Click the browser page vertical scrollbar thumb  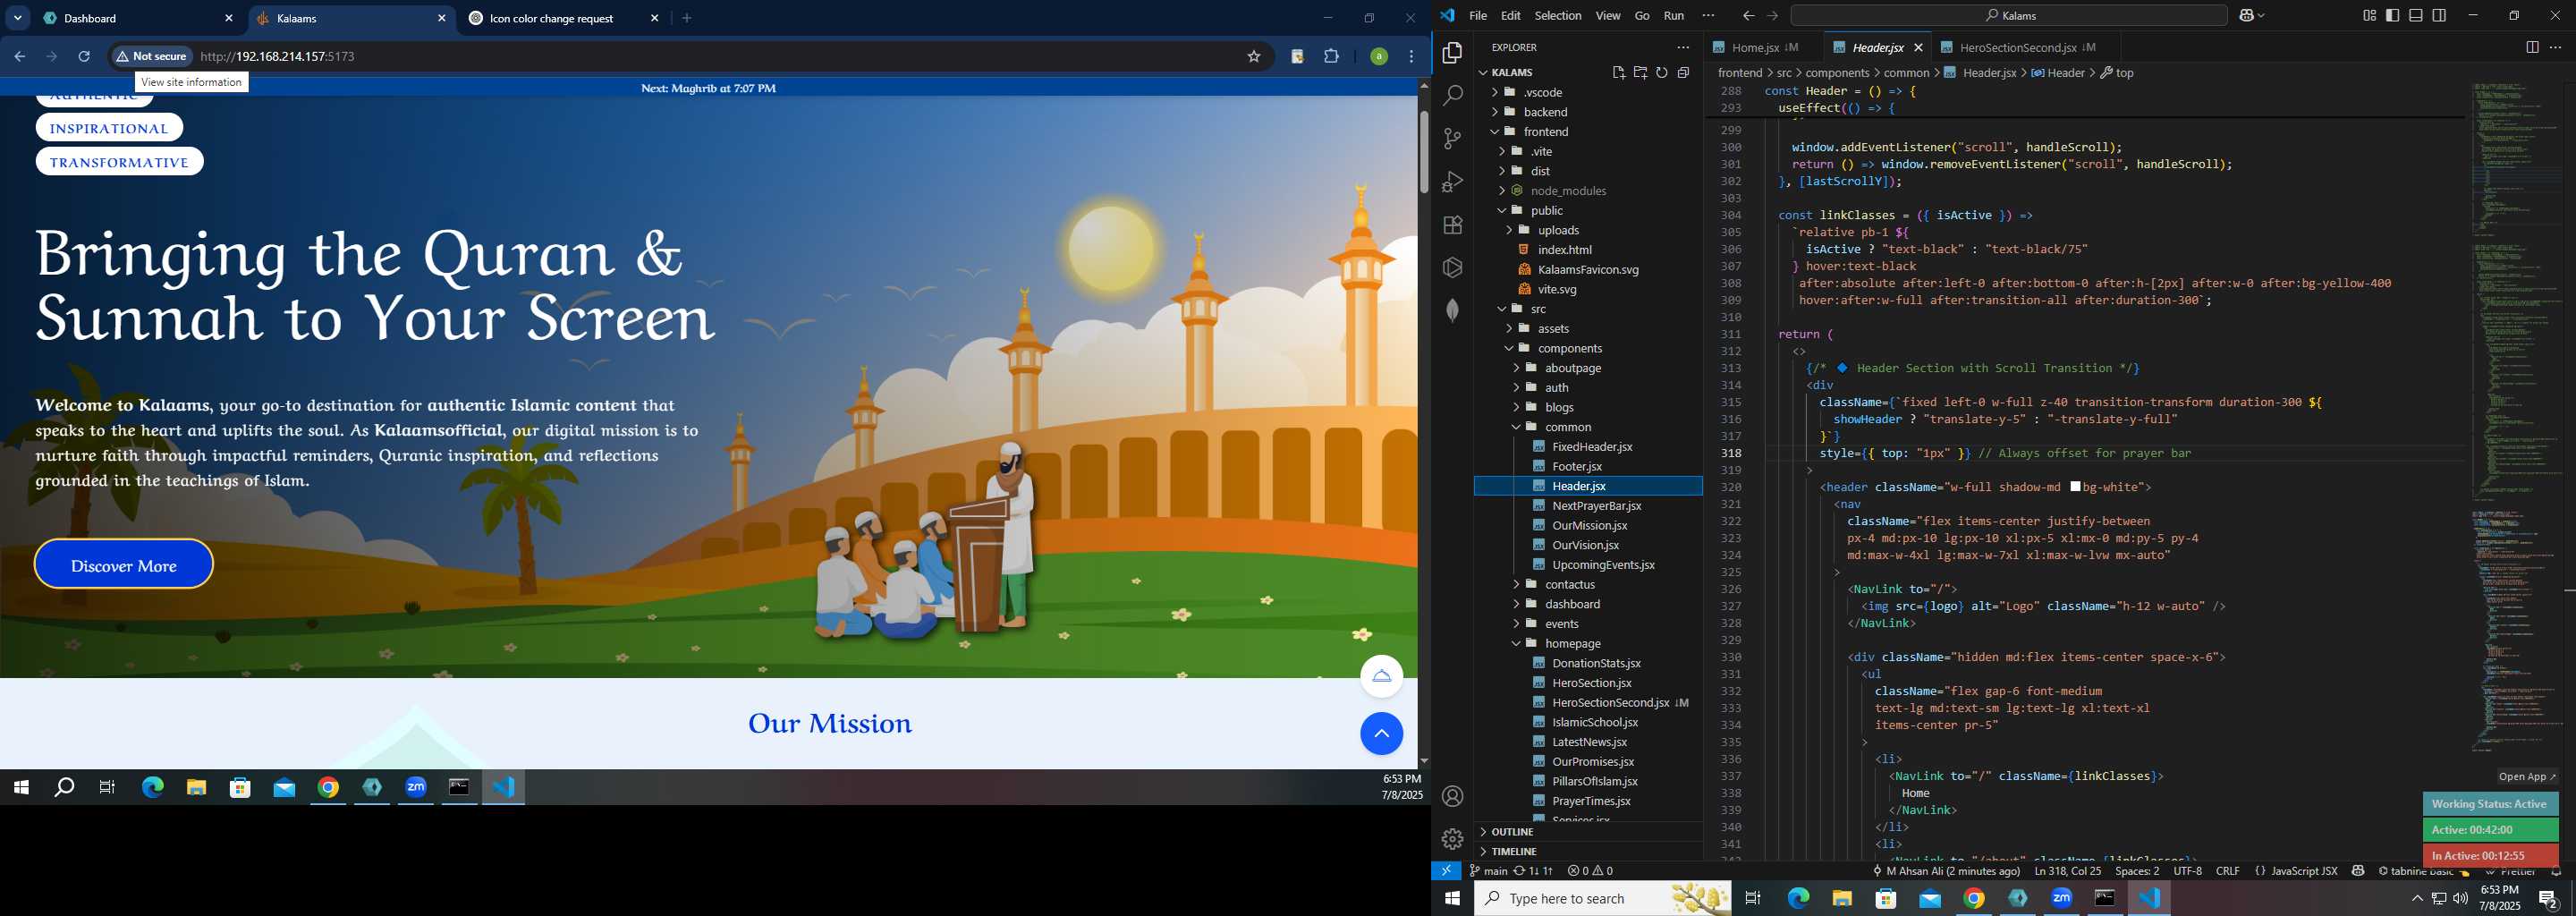[x=1423, y=152]
